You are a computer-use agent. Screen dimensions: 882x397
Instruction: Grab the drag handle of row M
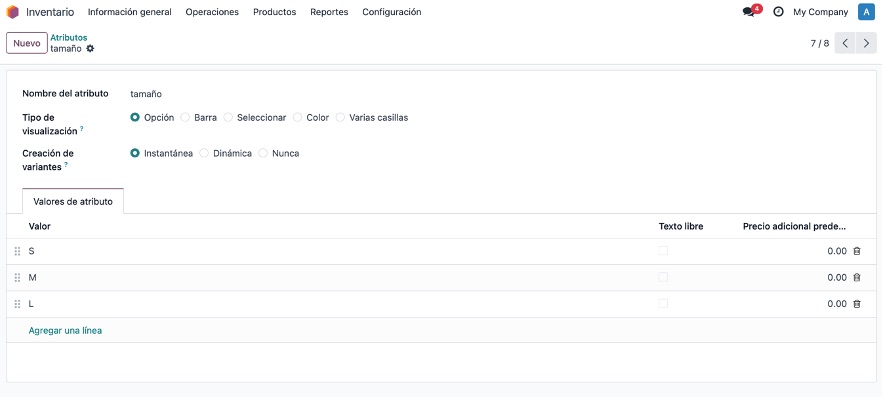17,277
